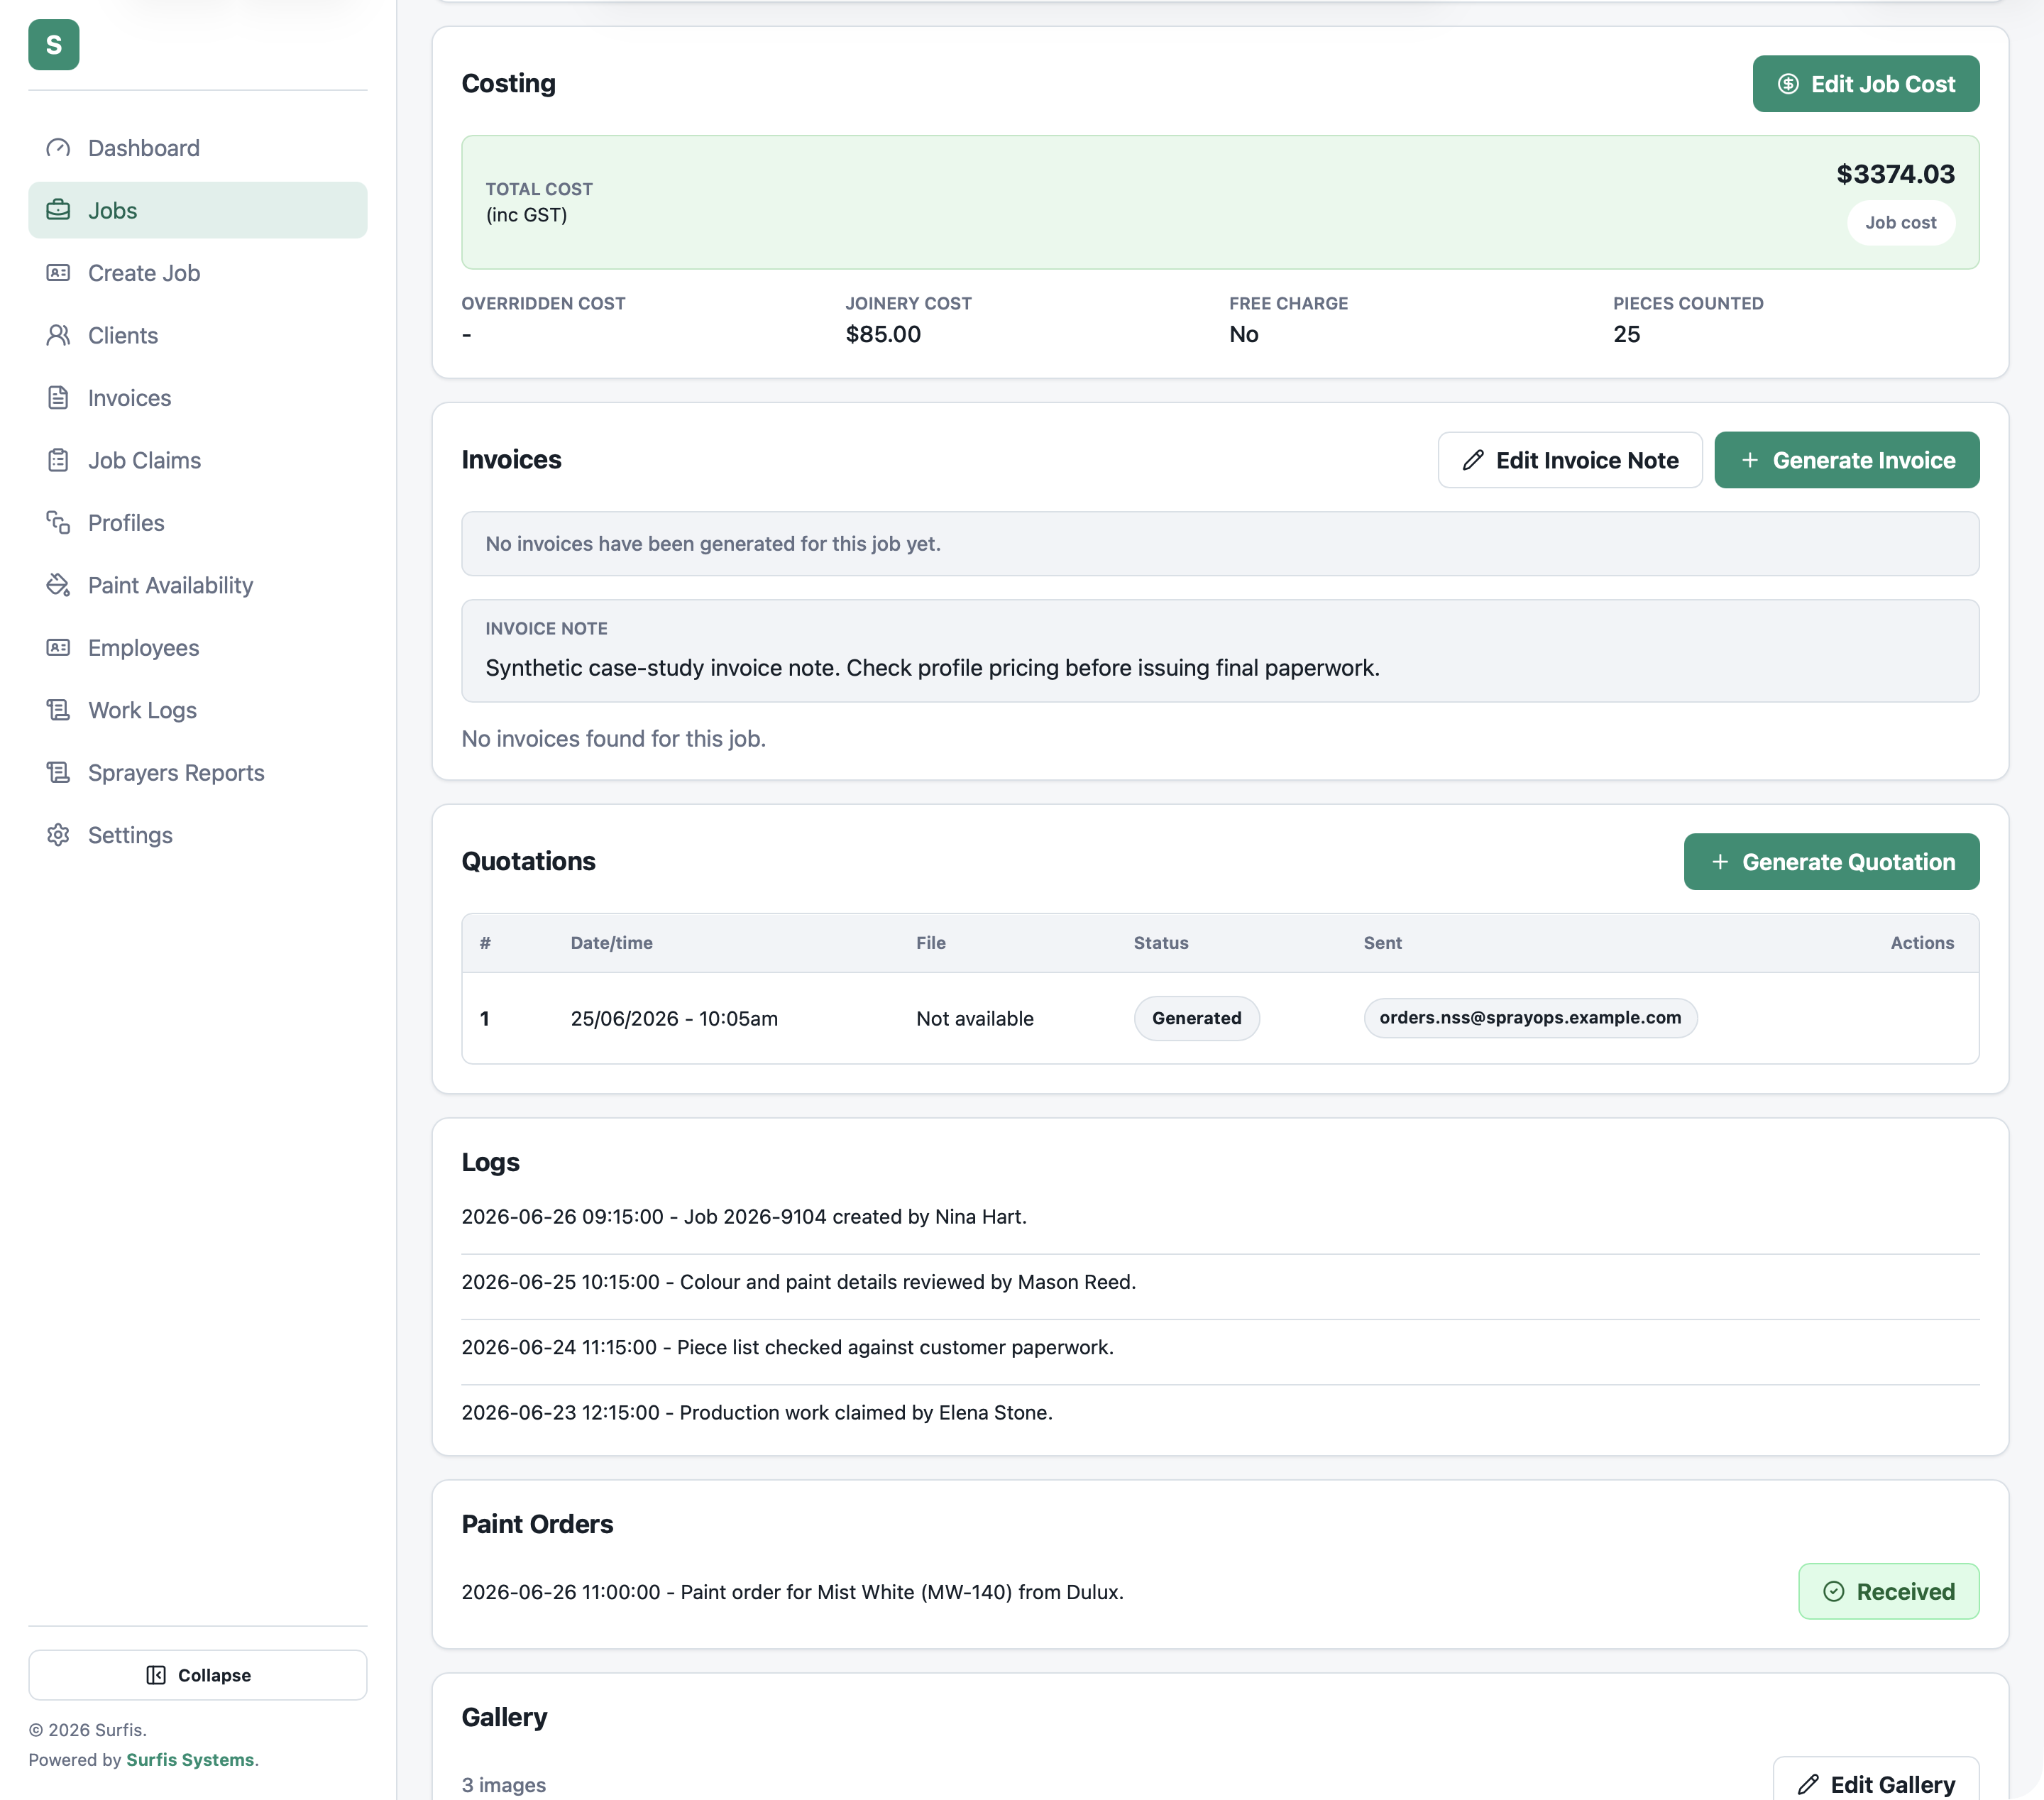The height and width of the screenshot is (1800, 2044).
Task: Click the Settings gear icon
Action: (58, 835)
